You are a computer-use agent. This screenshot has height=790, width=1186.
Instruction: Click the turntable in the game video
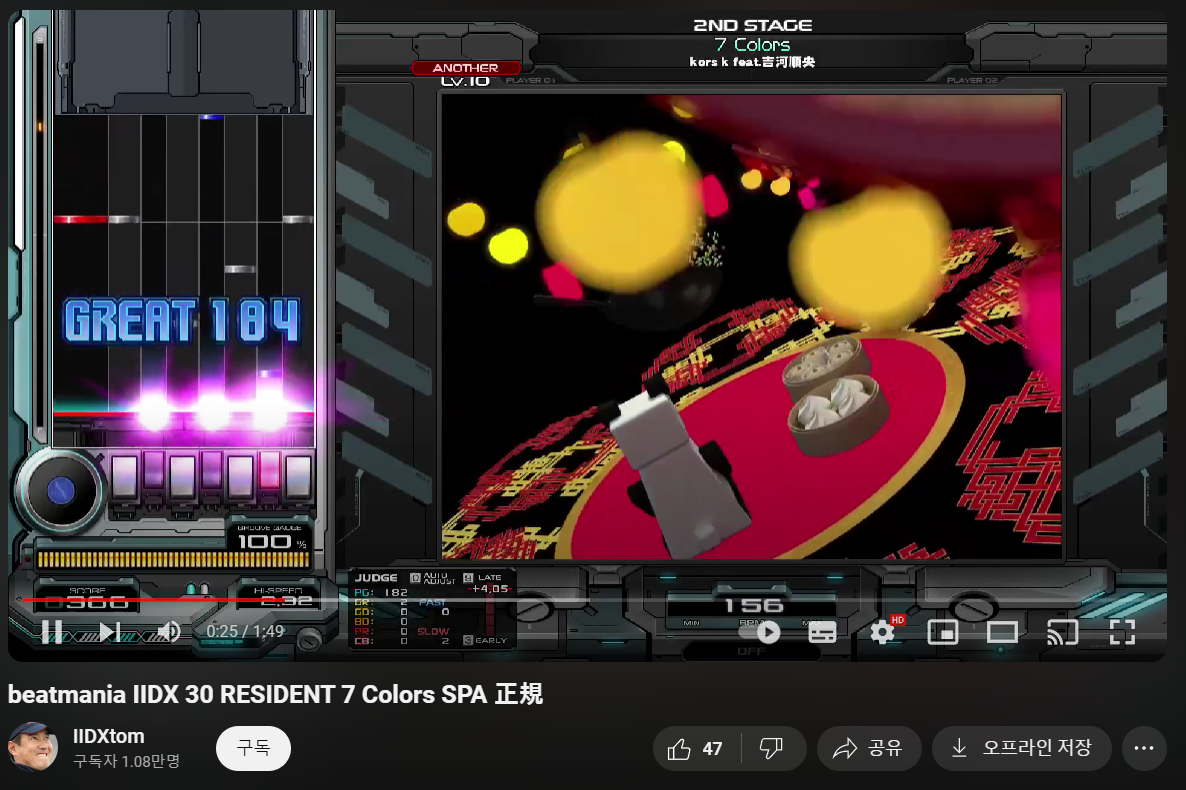61,491
